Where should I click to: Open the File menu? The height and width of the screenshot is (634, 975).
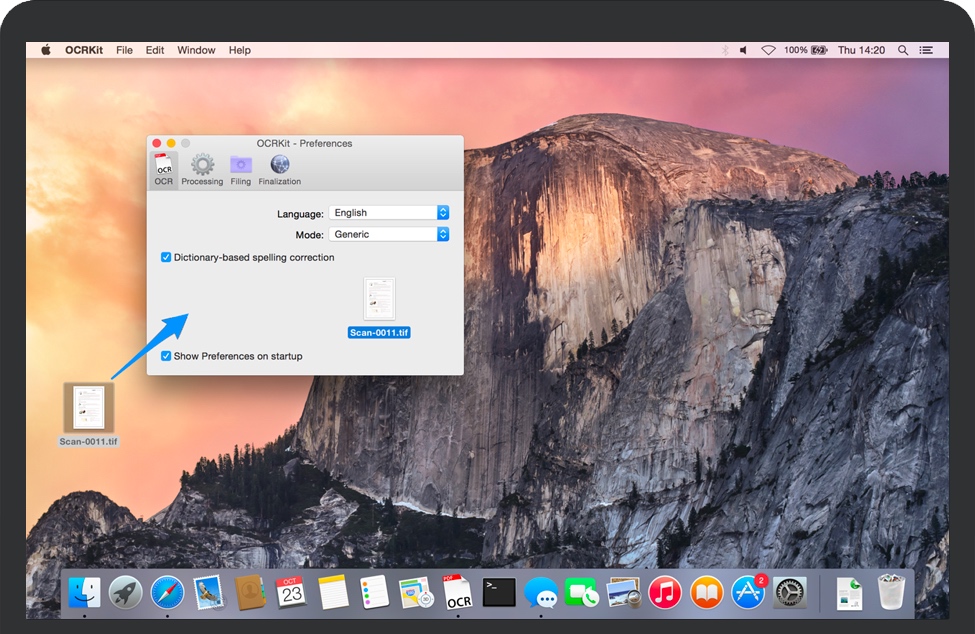[x=124, y=50]
